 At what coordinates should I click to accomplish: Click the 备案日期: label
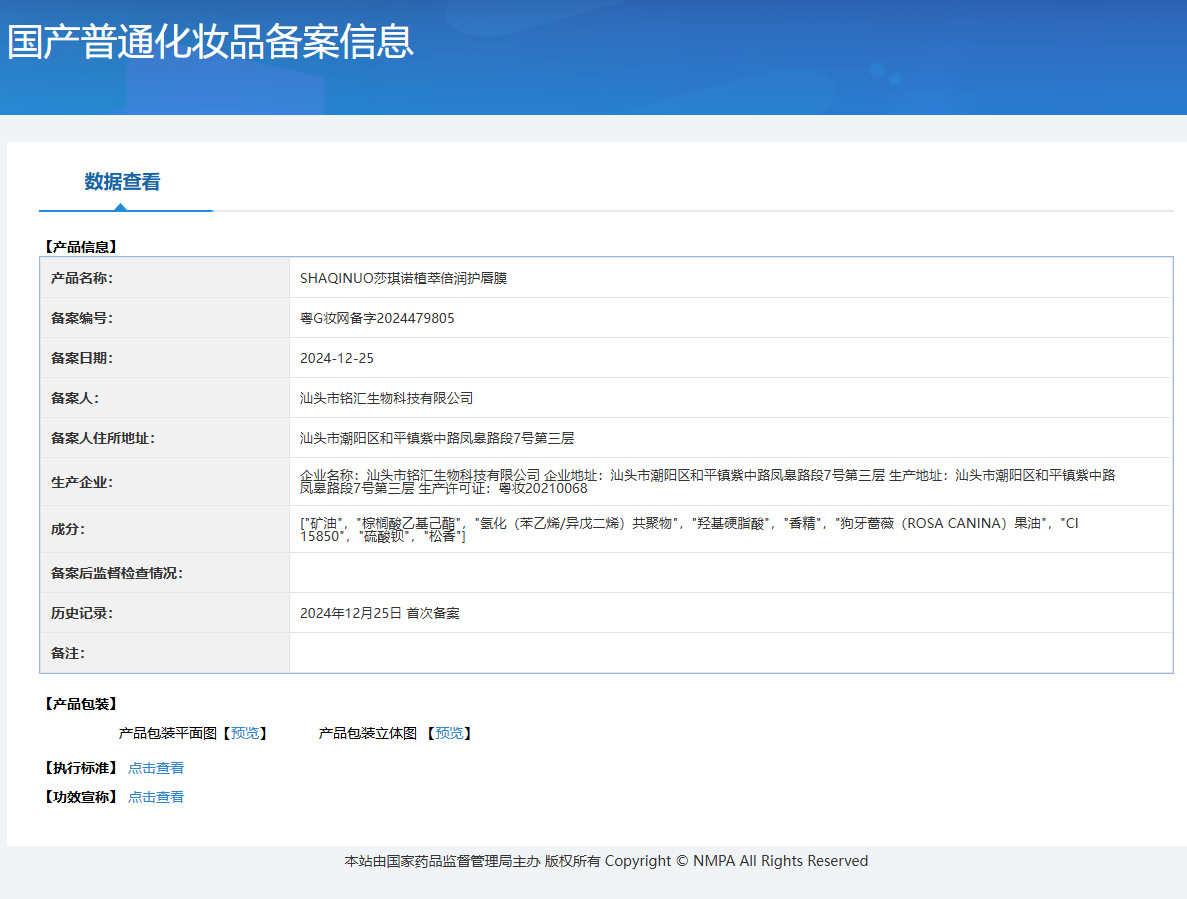pos(82,359)
